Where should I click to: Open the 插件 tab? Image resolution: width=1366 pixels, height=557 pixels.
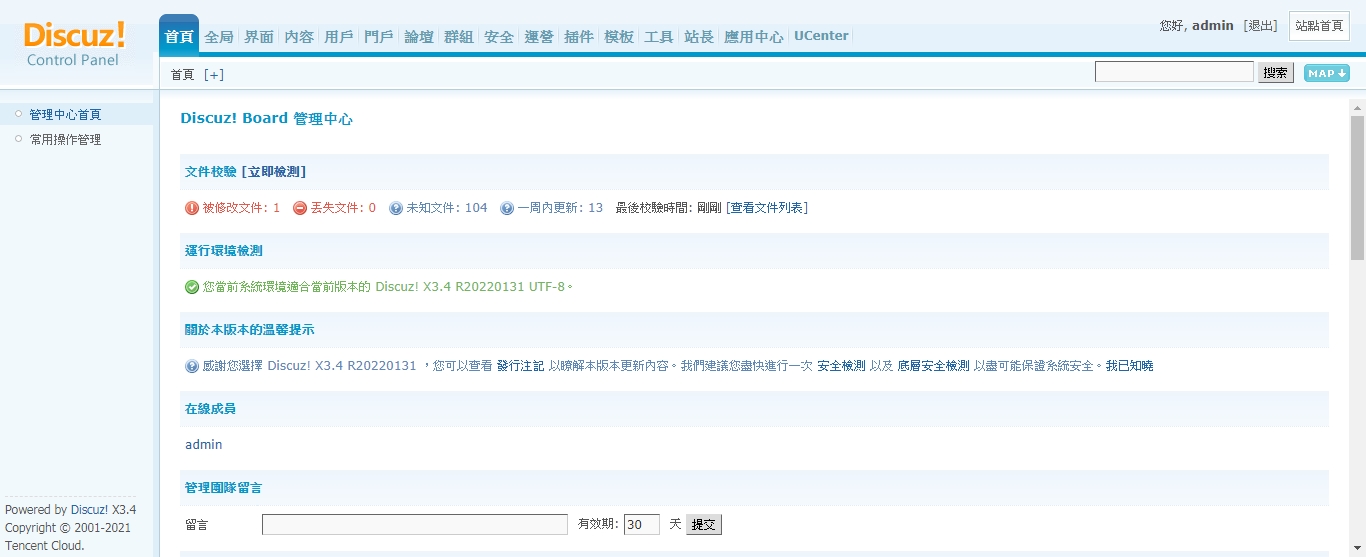click(x=579, y=36)
